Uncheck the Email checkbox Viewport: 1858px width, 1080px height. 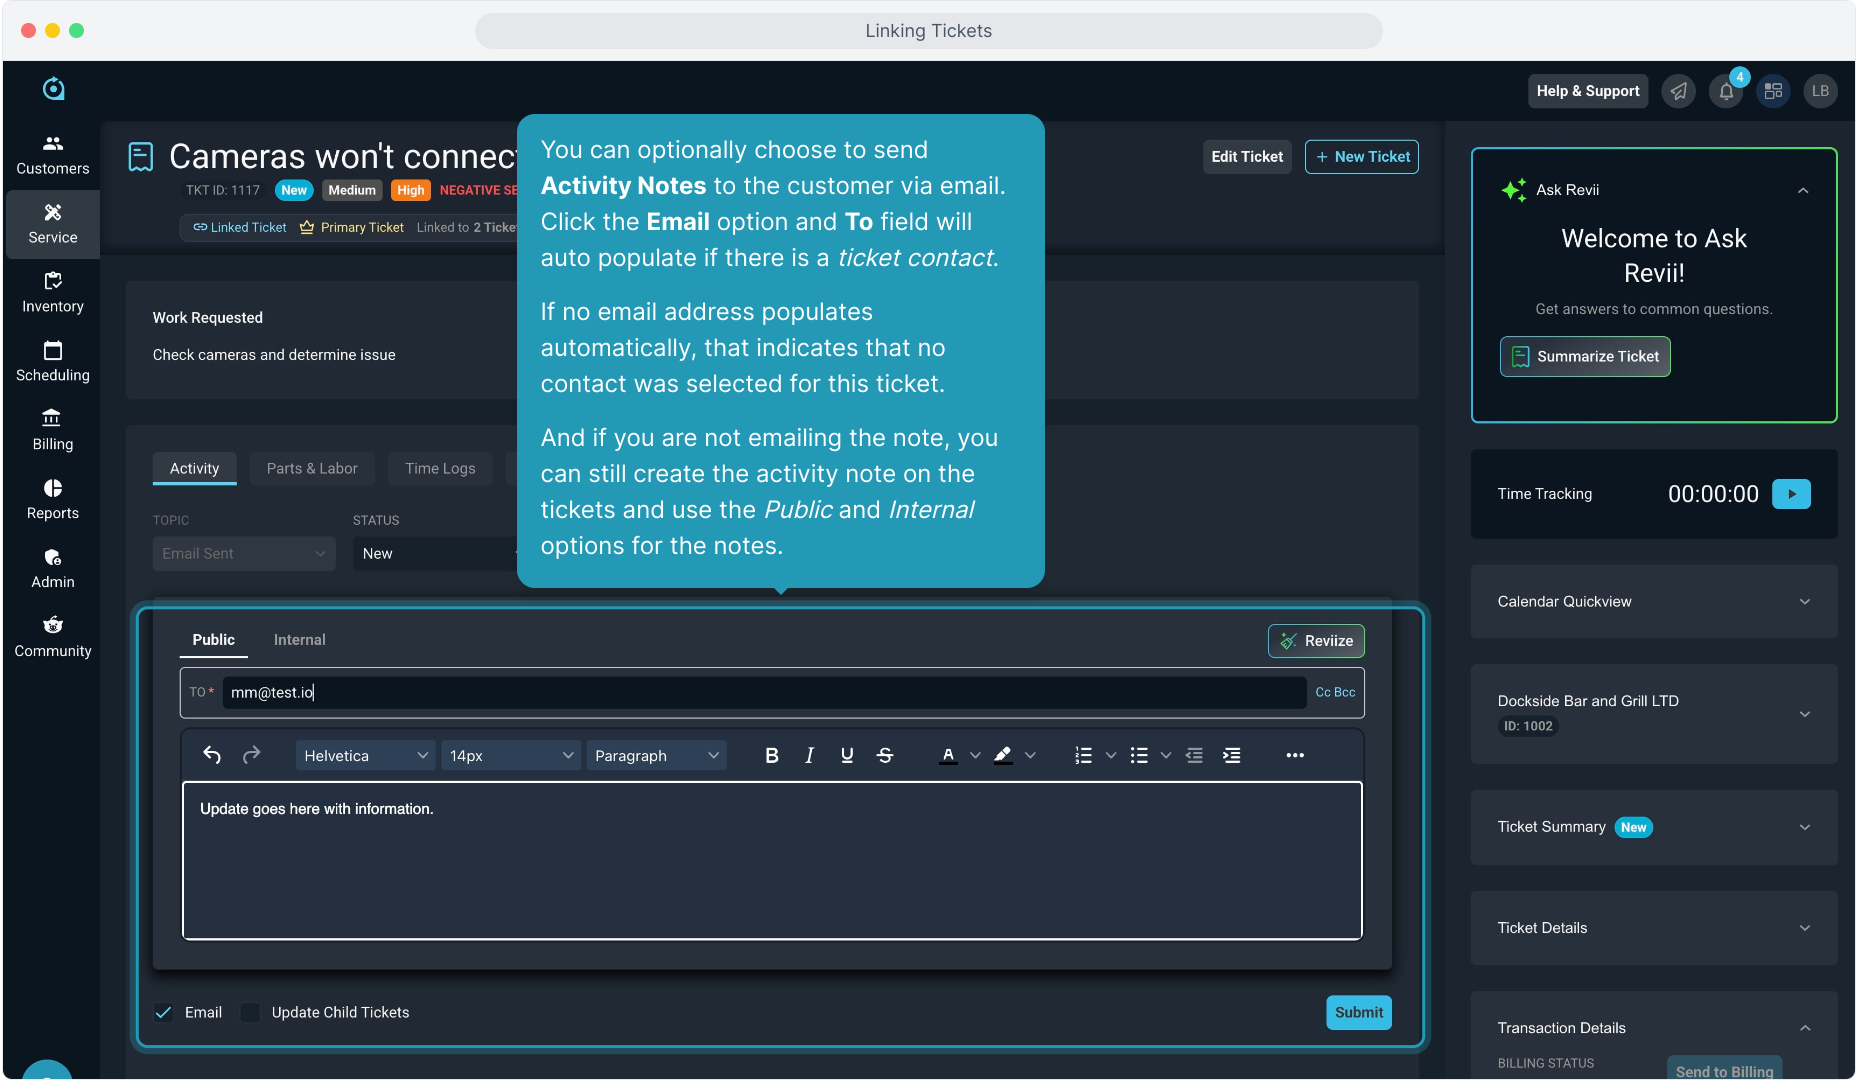164,1013
